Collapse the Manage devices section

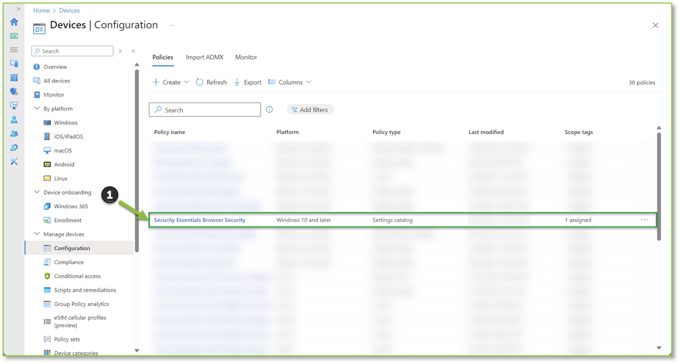click(37, 234)
